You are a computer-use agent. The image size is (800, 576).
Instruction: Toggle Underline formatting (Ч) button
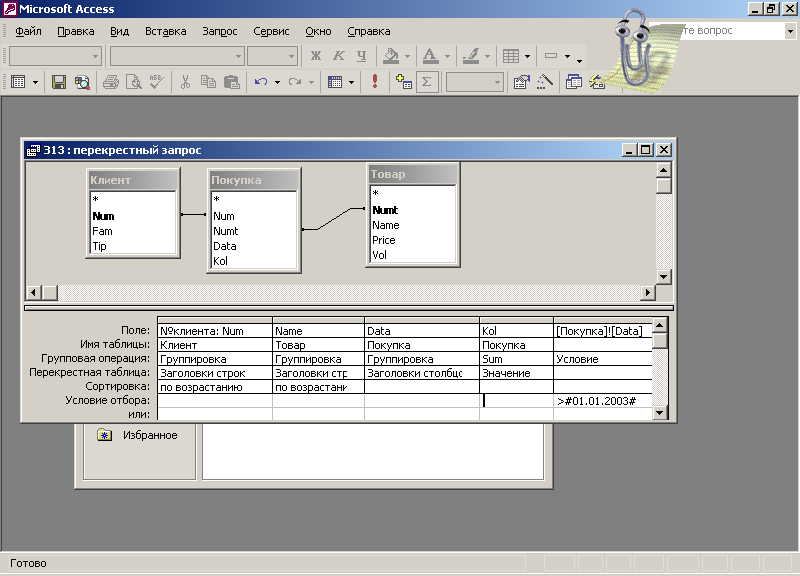362,56
